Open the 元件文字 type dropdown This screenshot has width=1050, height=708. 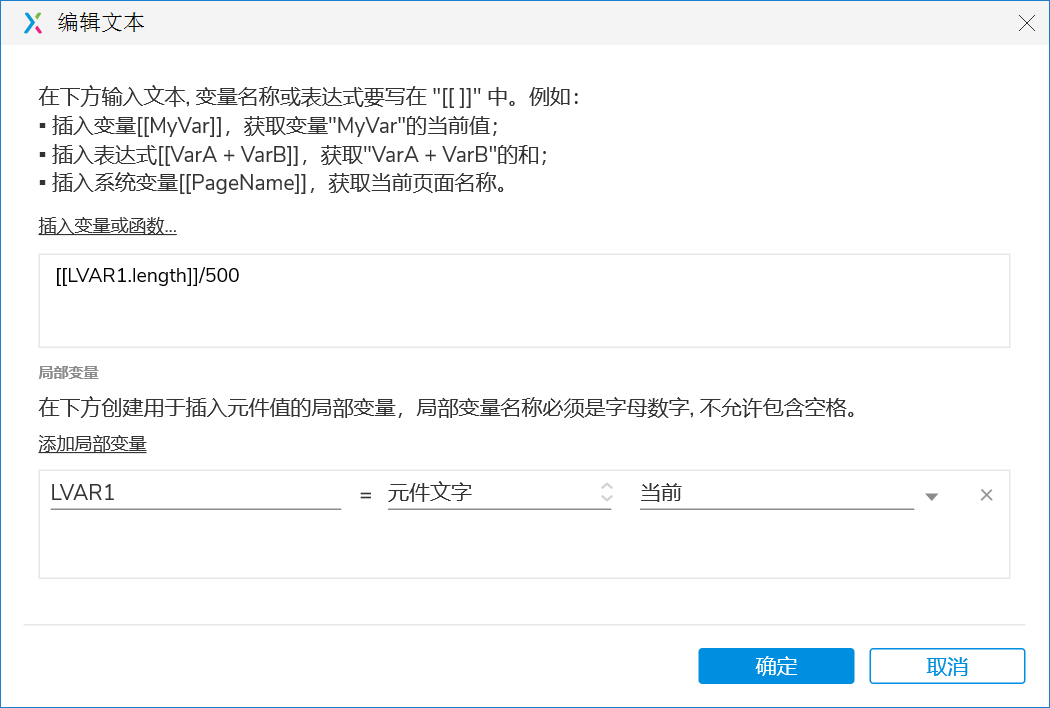point(490,493)
